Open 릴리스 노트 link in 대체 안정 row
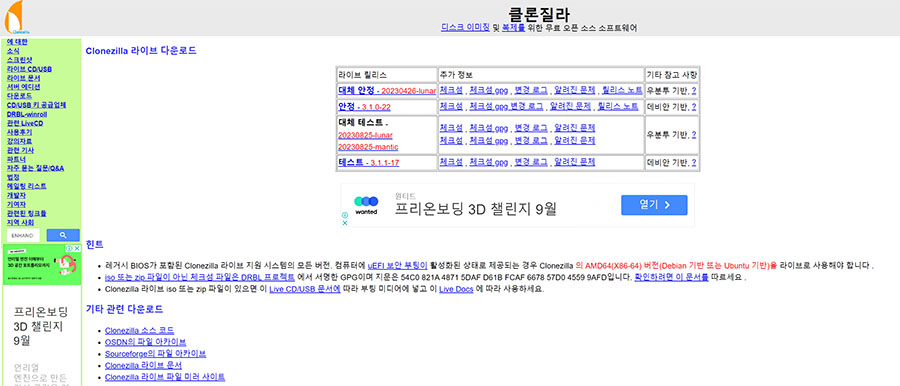 coord(622,90)
